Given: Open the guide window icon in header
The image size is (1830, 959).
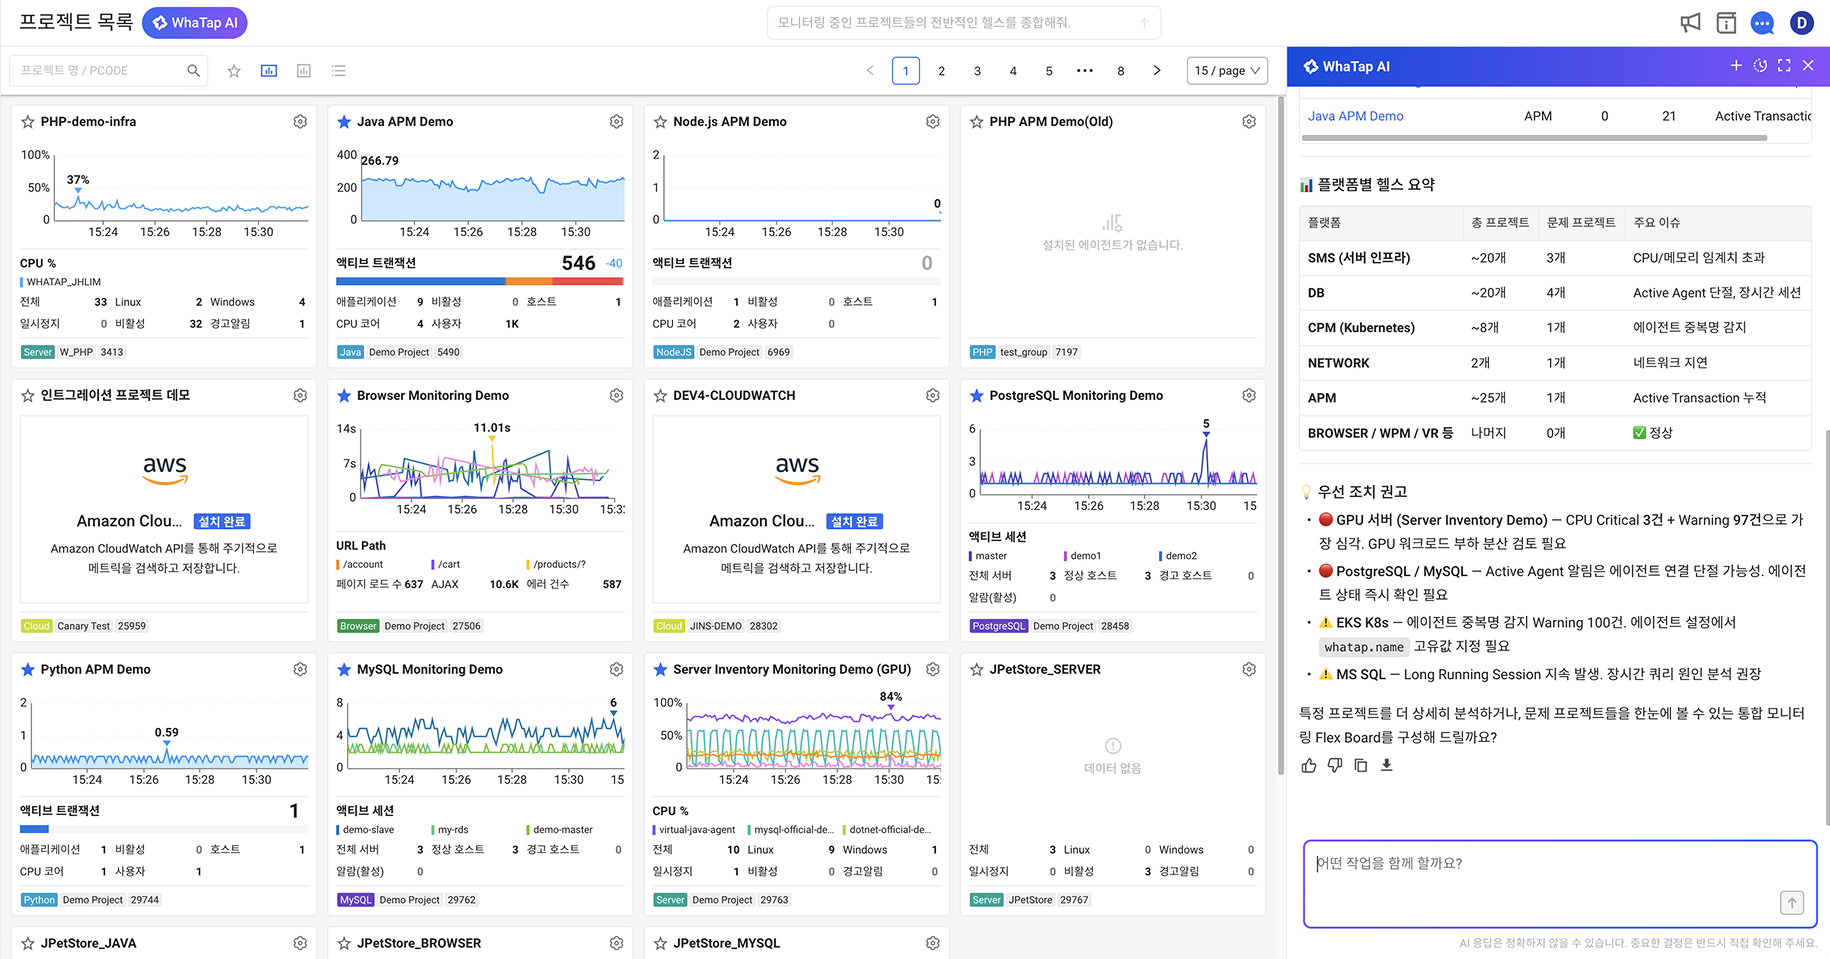Looking at the screenshot, I should [1726, 22].
